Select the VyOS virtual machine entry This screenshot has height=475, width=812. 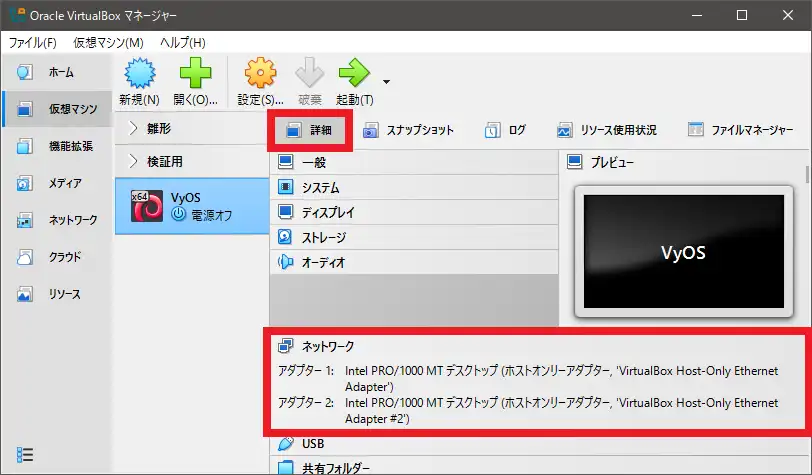(192, 206)
